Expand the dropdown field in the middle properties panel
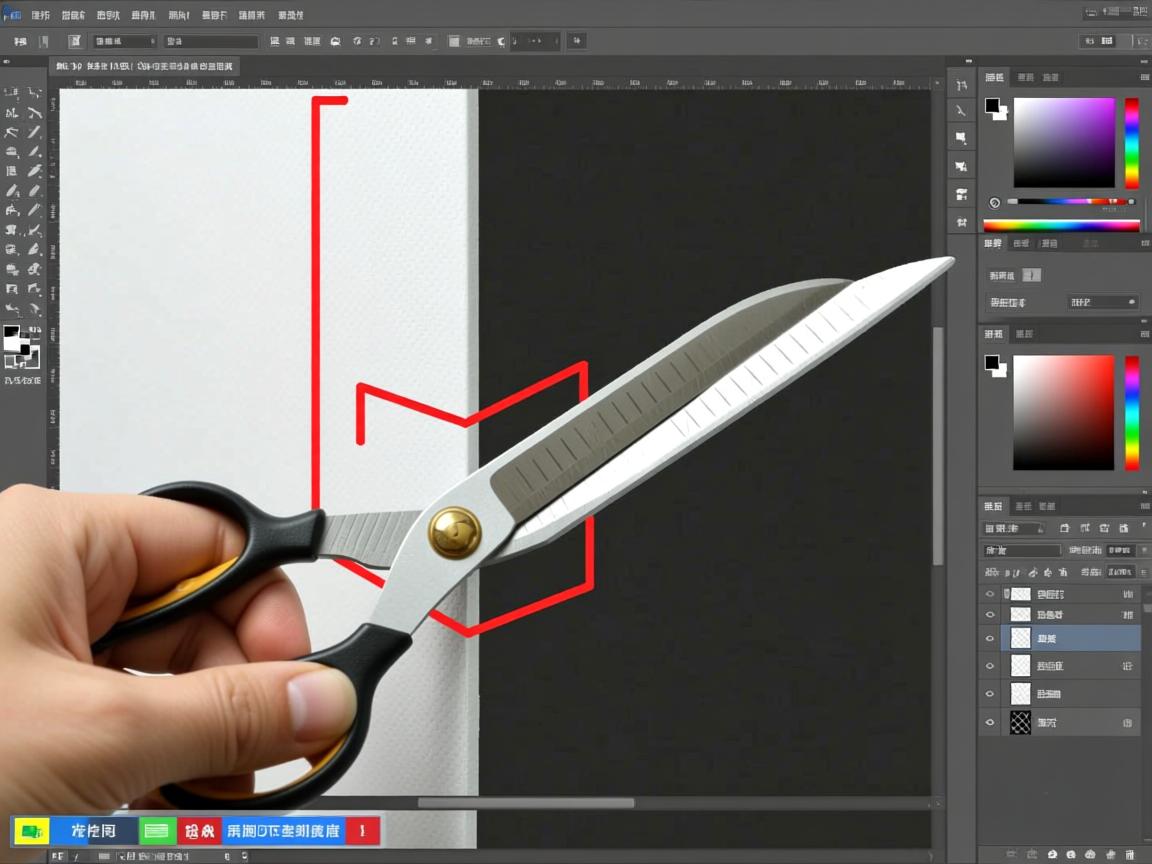 tap(1103, 302)
